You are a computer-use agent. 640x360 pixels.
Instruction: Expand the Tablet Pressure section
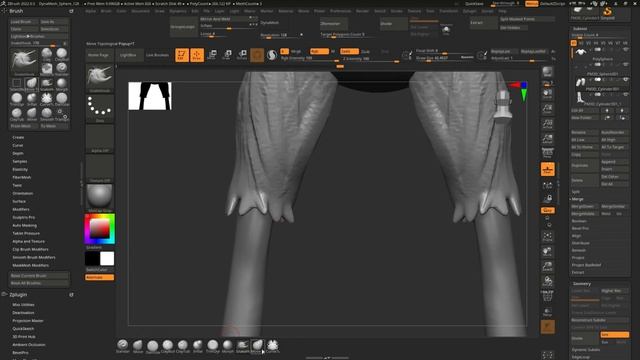tap(26, 233)
